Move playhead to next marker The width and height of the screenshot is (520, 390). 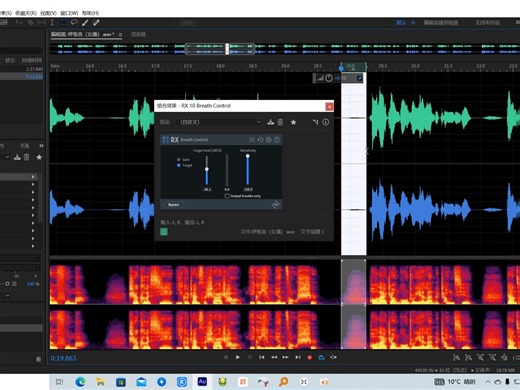coord(298,357)
